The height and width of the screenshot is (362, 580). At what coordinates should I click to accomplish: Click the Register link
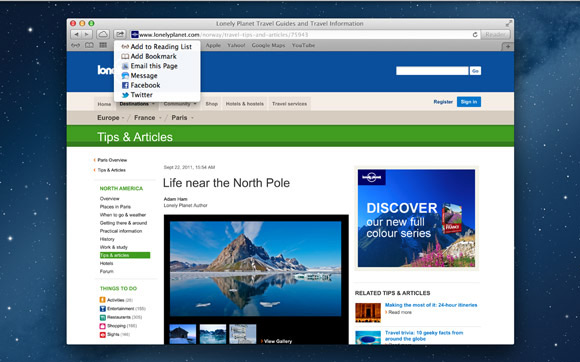(x=443, y=102)
